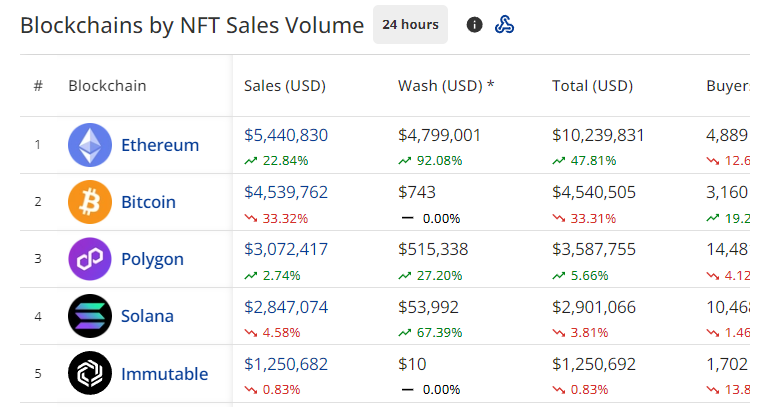Sort by the Total (USD) column header

(592, 86)
